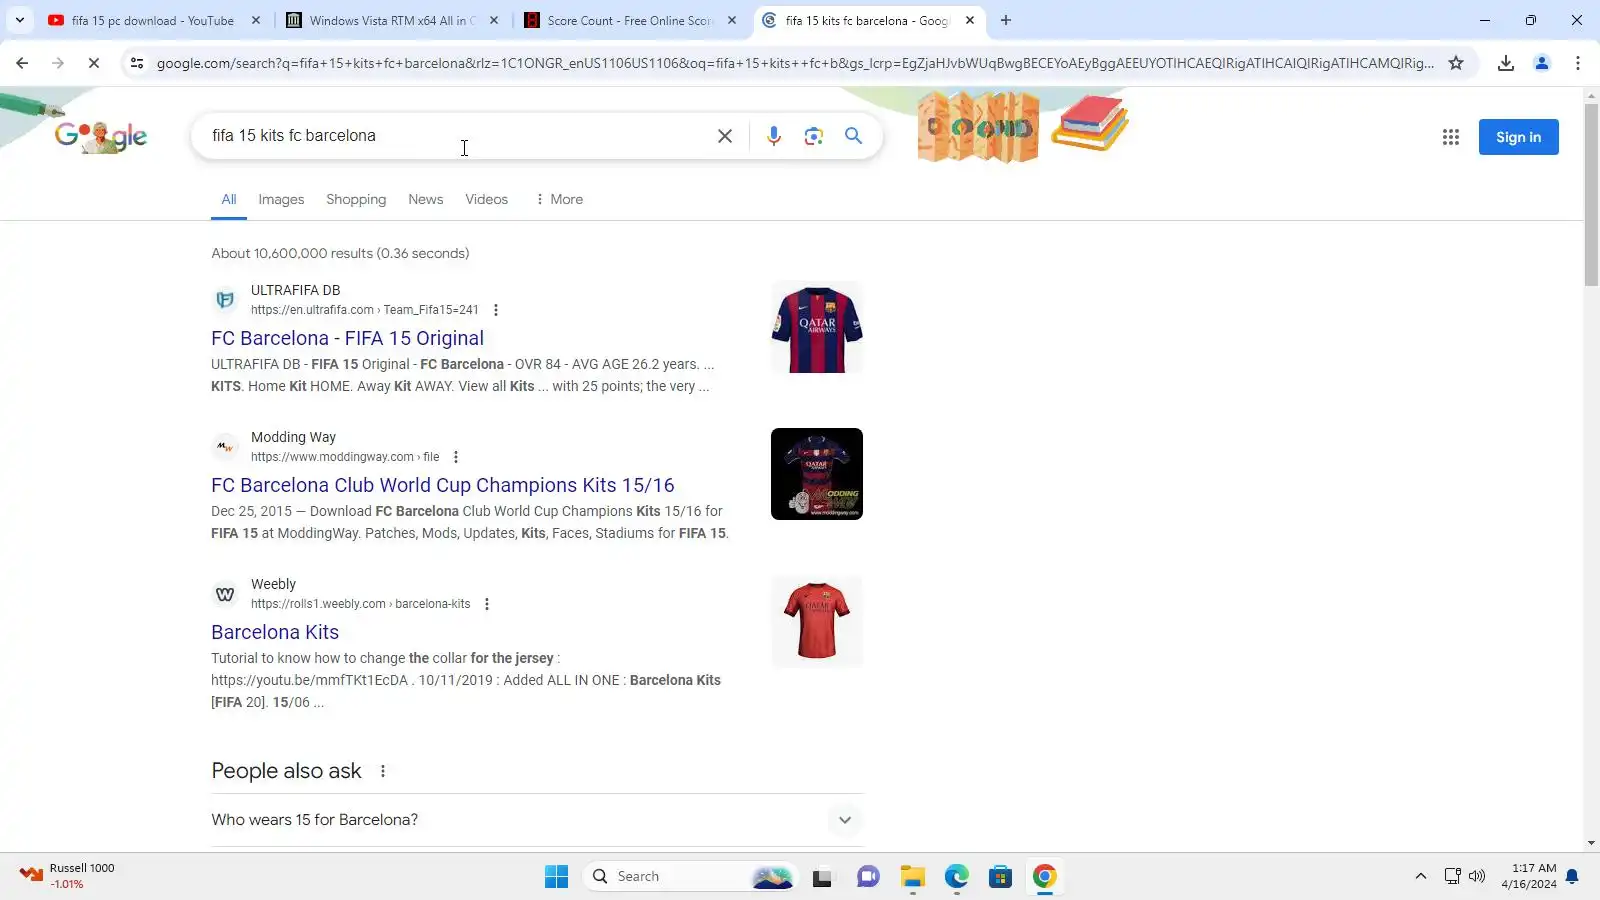Open Chrome downloads

[1506, 63]
